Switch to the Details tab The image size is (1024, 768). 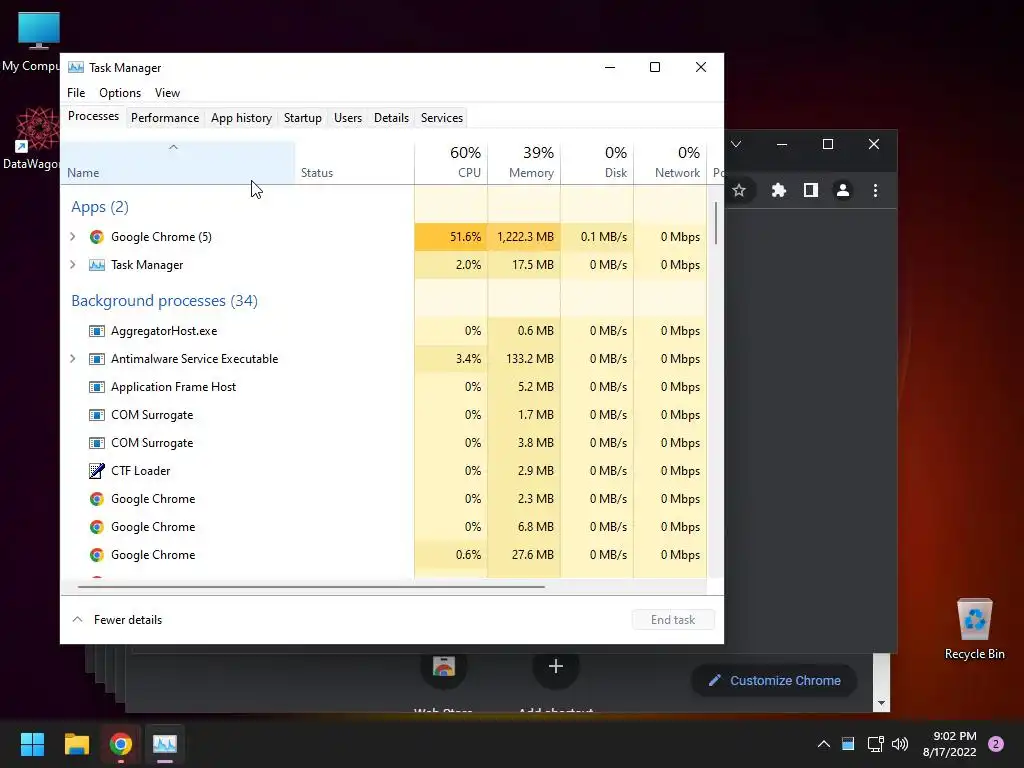pos(391,118)
